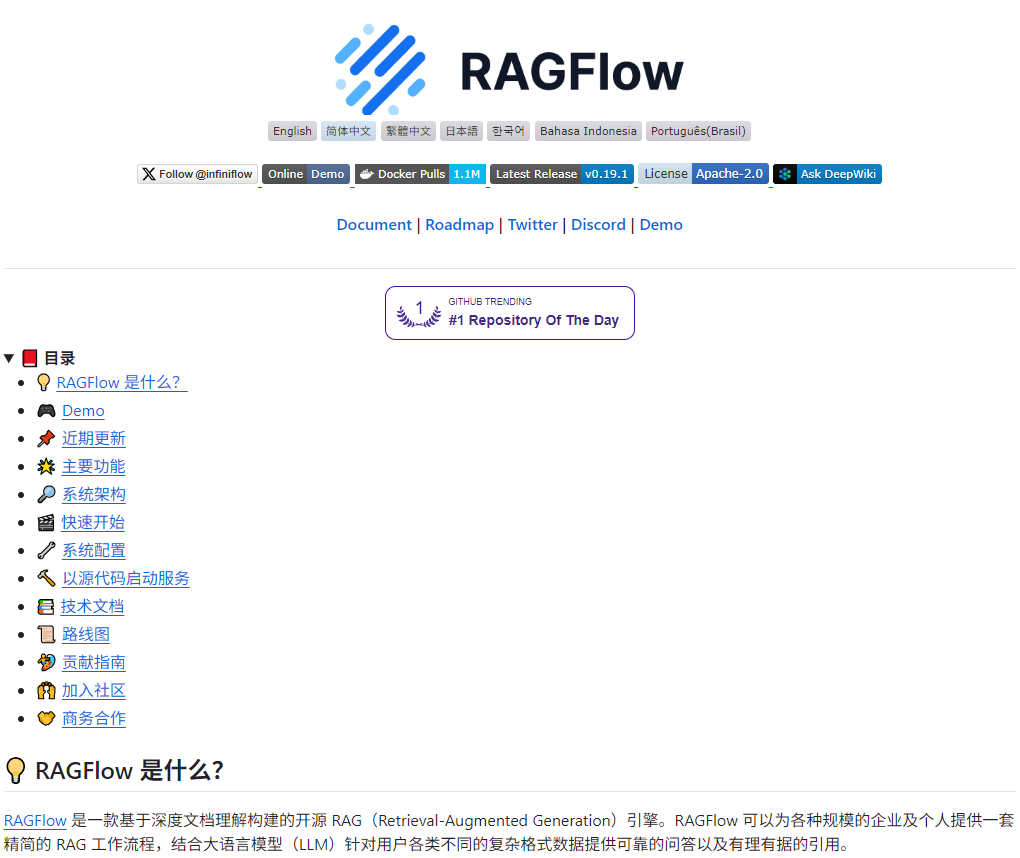Open the Latest Release v0.19.1 badge
Screen dimensions: 1020x858
click(562, 174)
